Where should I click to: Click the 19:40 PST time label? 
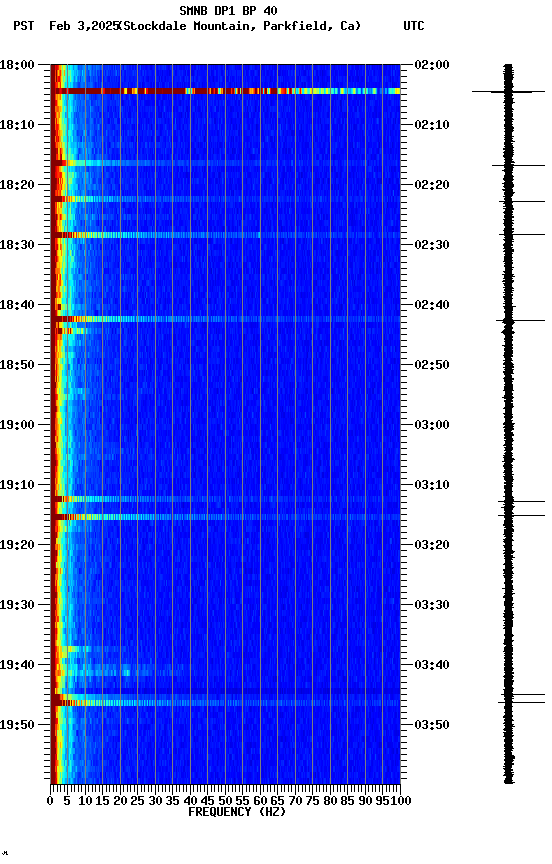tap(17, 665)
